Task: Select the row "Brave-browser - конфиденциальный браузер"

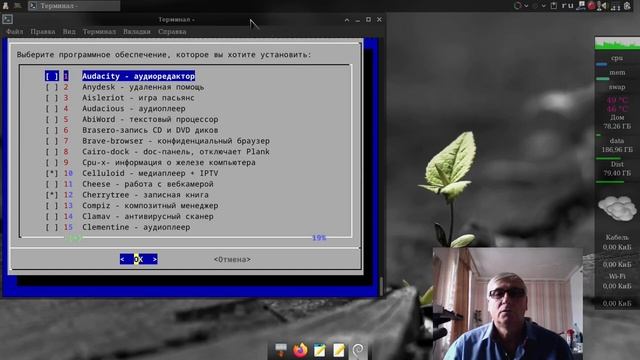Action: point(176,141)
